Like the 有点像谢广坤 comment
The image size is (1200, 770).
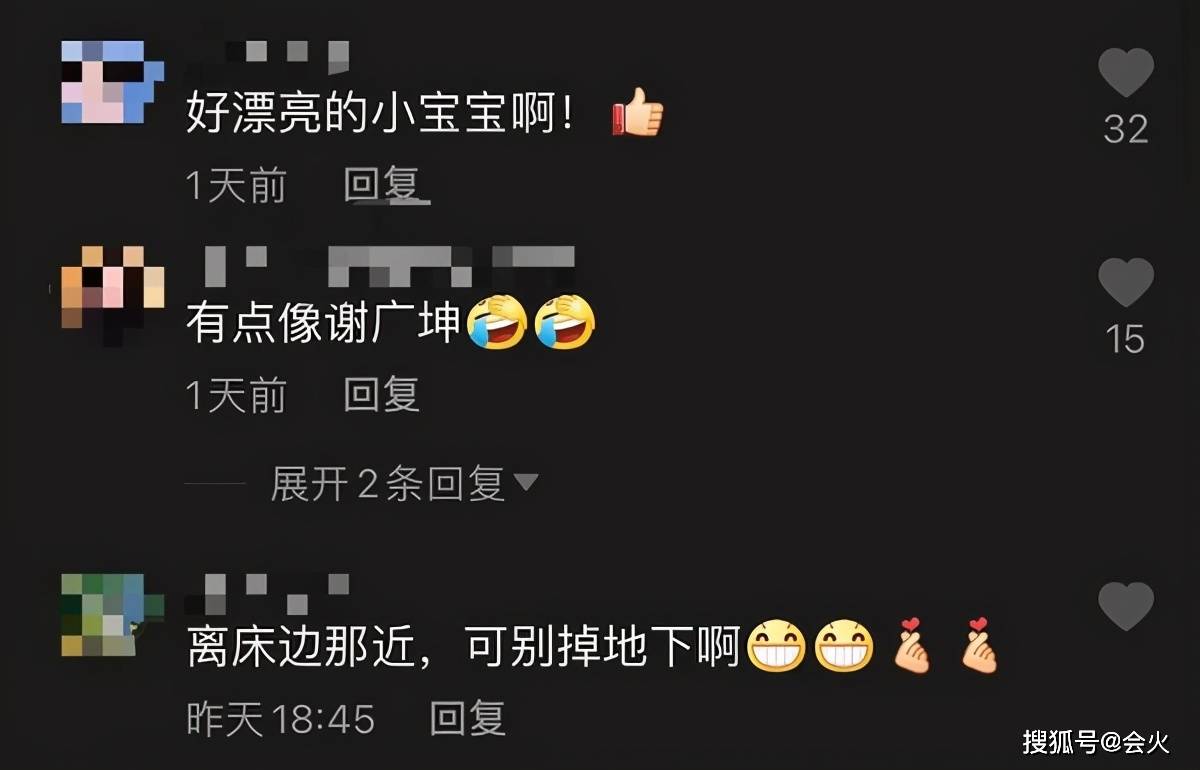coord(1126,283)
